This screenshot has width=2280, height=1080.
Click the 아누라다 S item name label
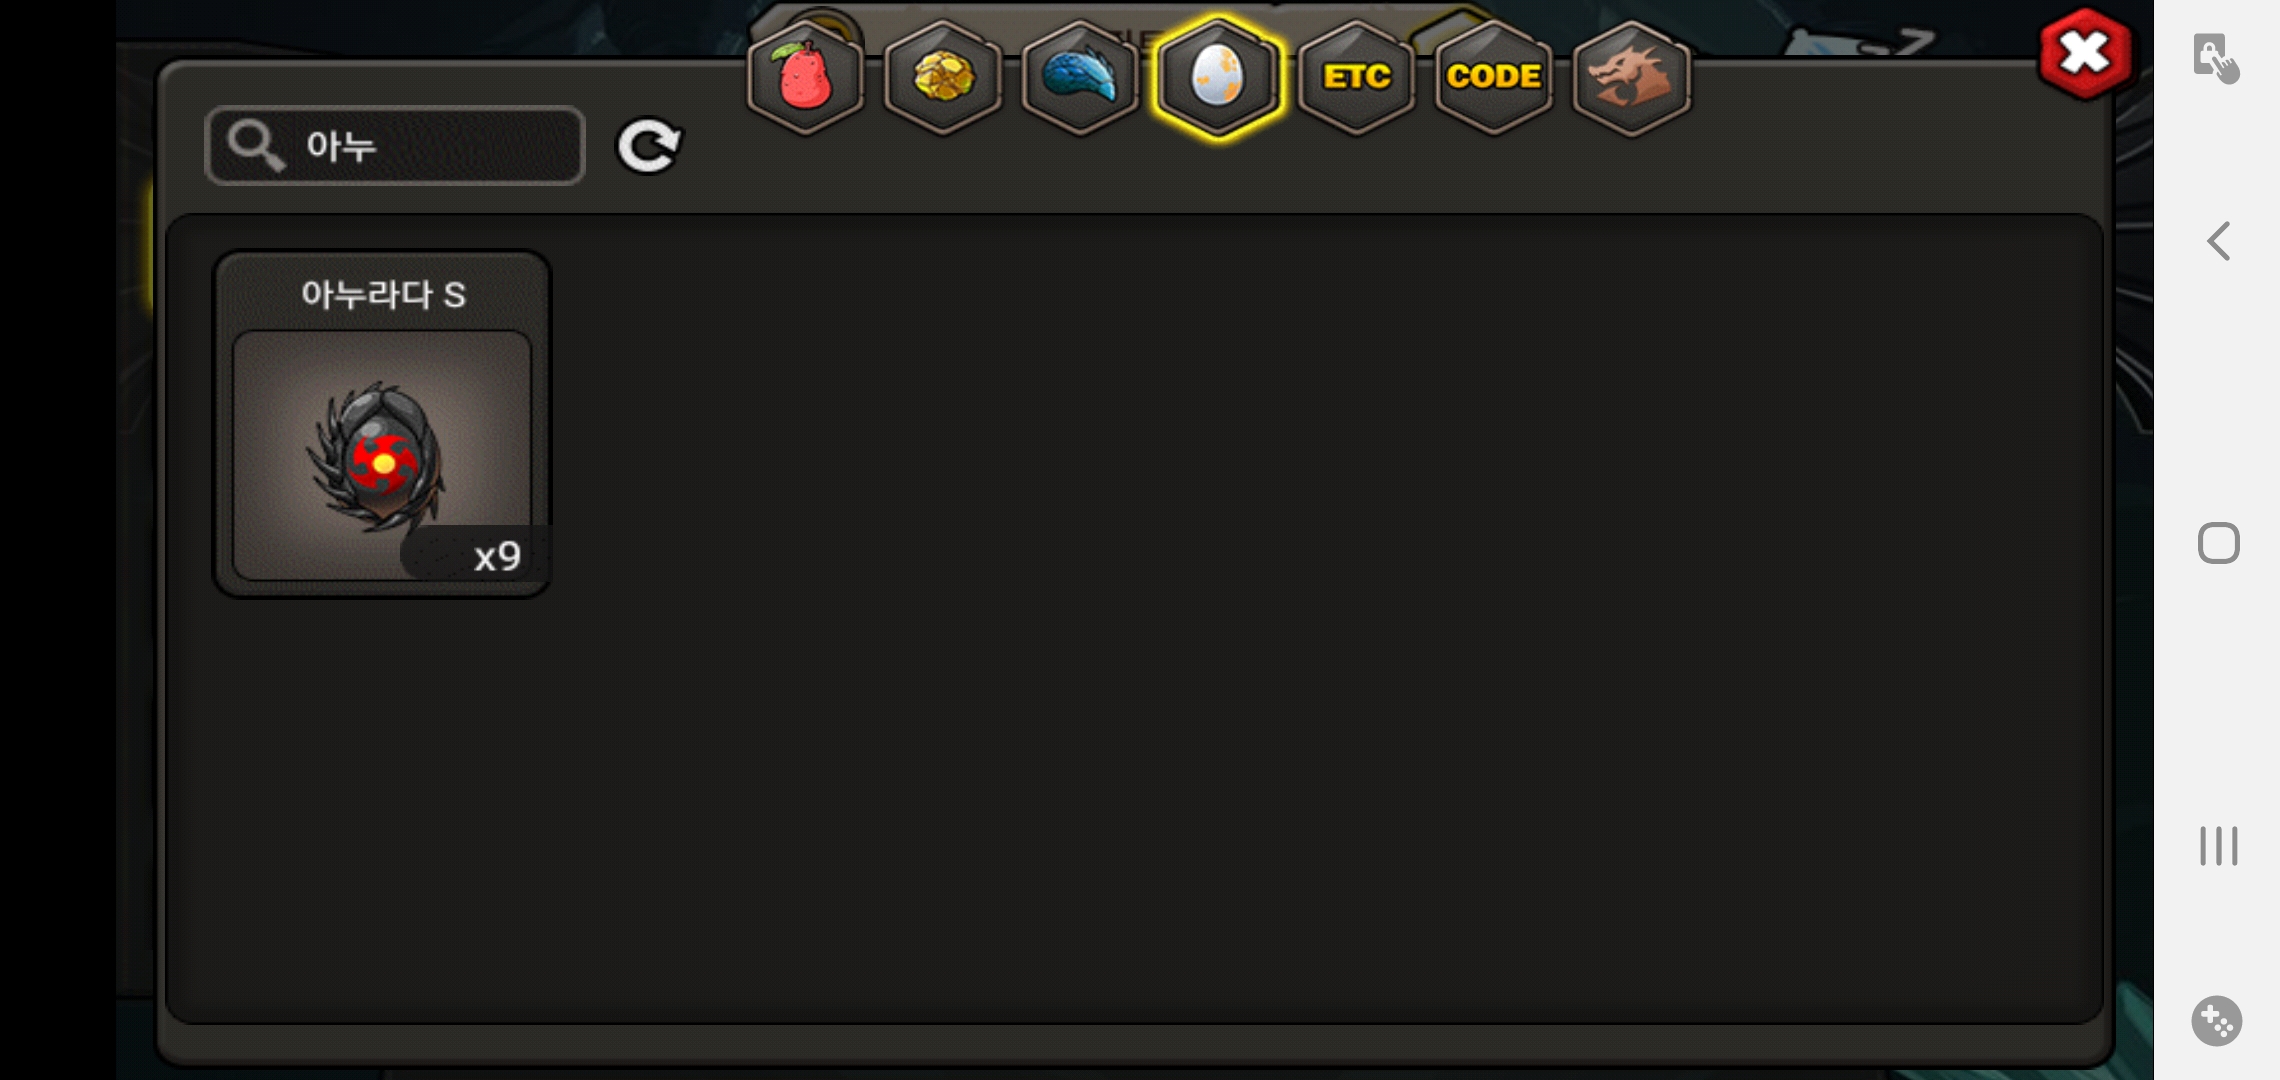[383, 294]
